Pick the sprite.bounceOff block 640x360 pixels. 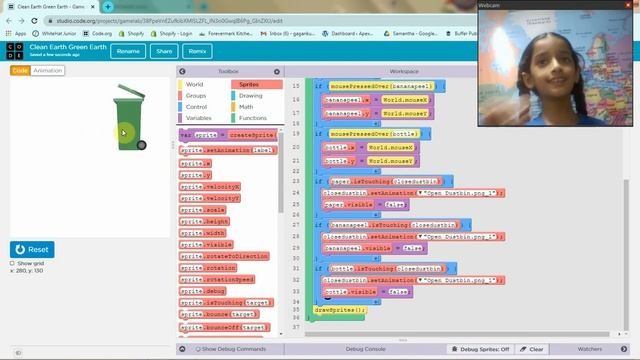coord(224,327)
